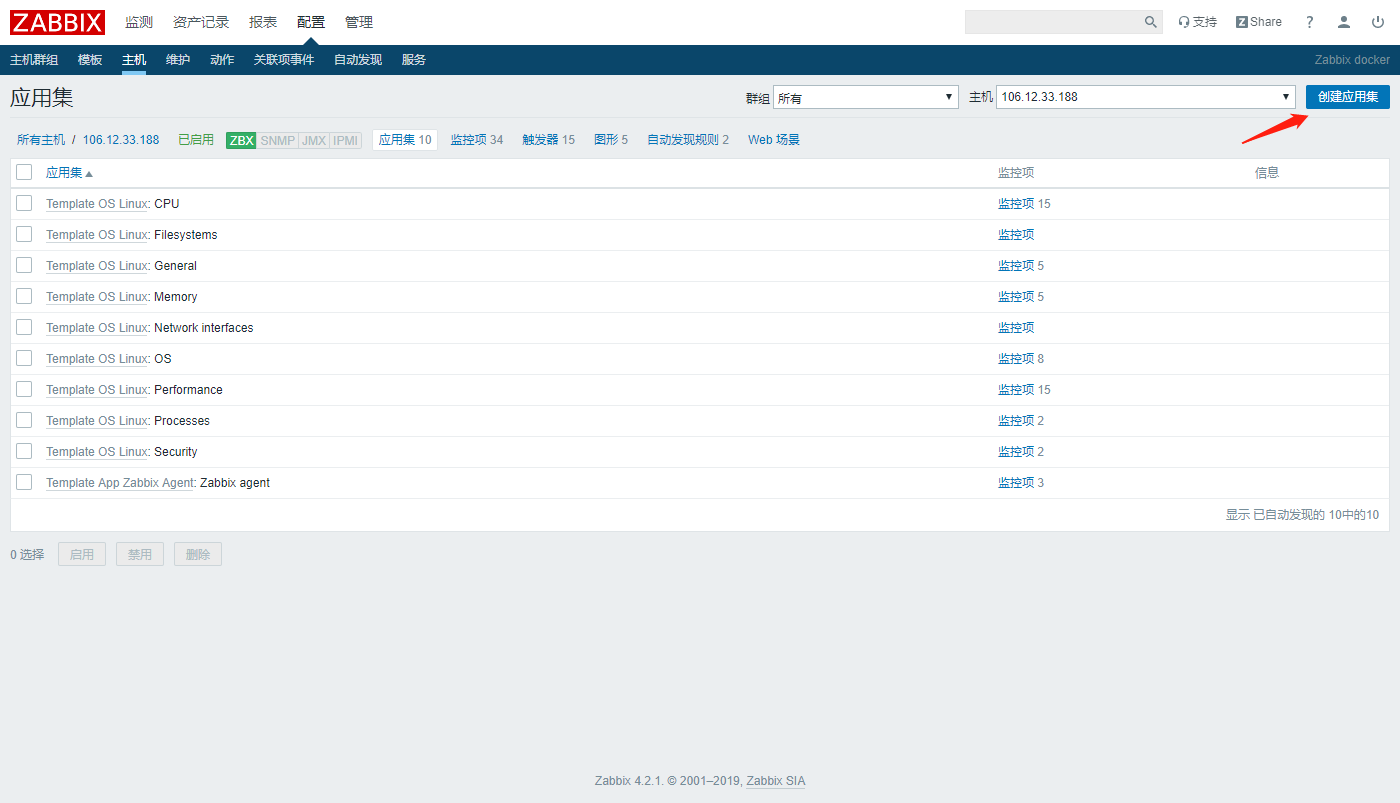Check the Performance application checkbox
Viewport: 1400px width, 803px height.
(24, 389)
